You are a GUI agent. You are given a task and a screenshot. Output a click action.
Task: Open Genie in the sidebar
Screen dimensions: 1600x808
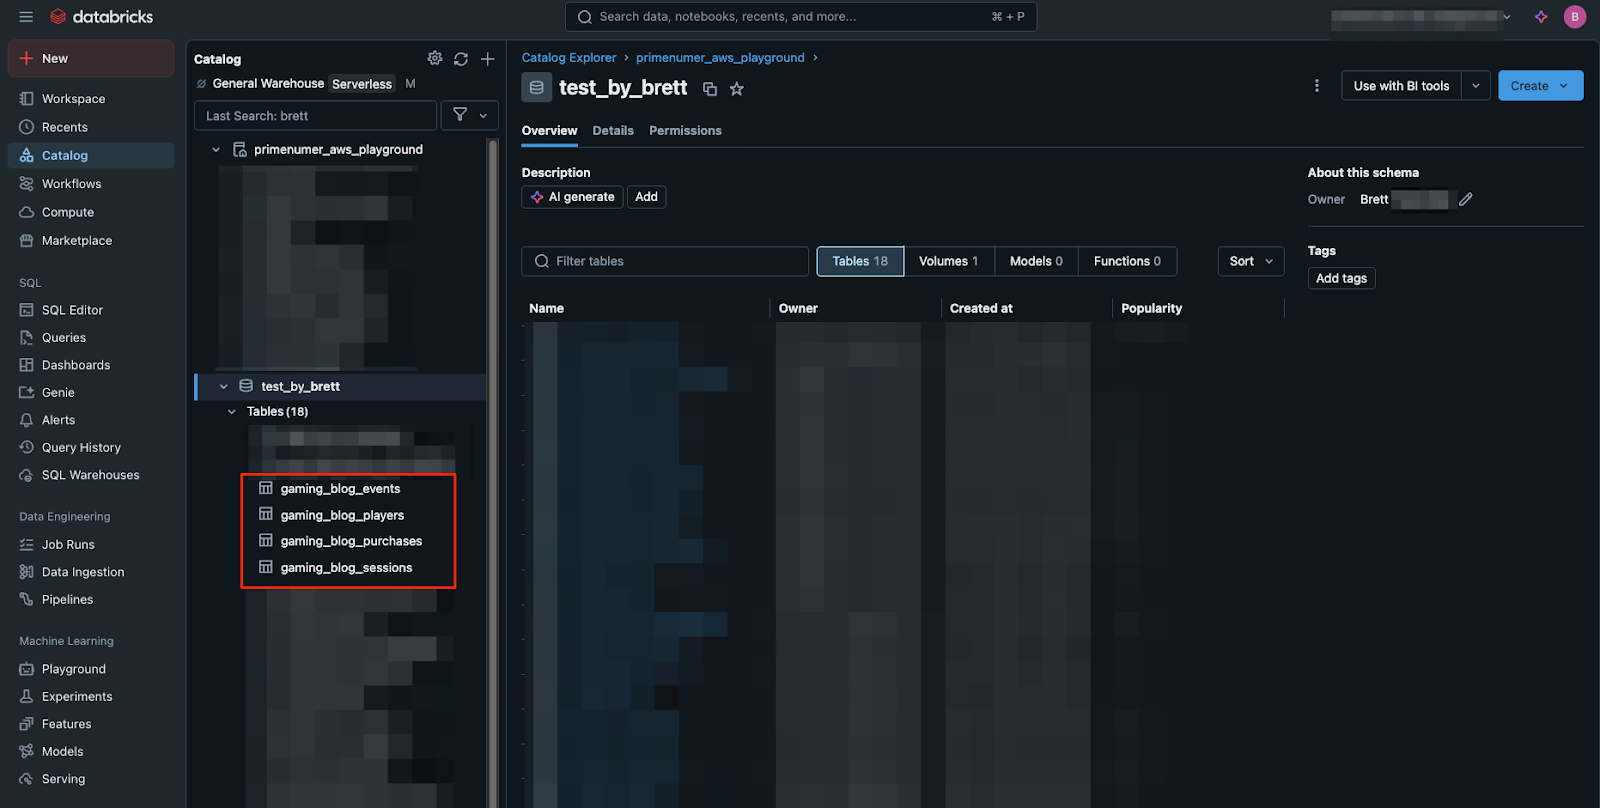[x=91, y=393]
